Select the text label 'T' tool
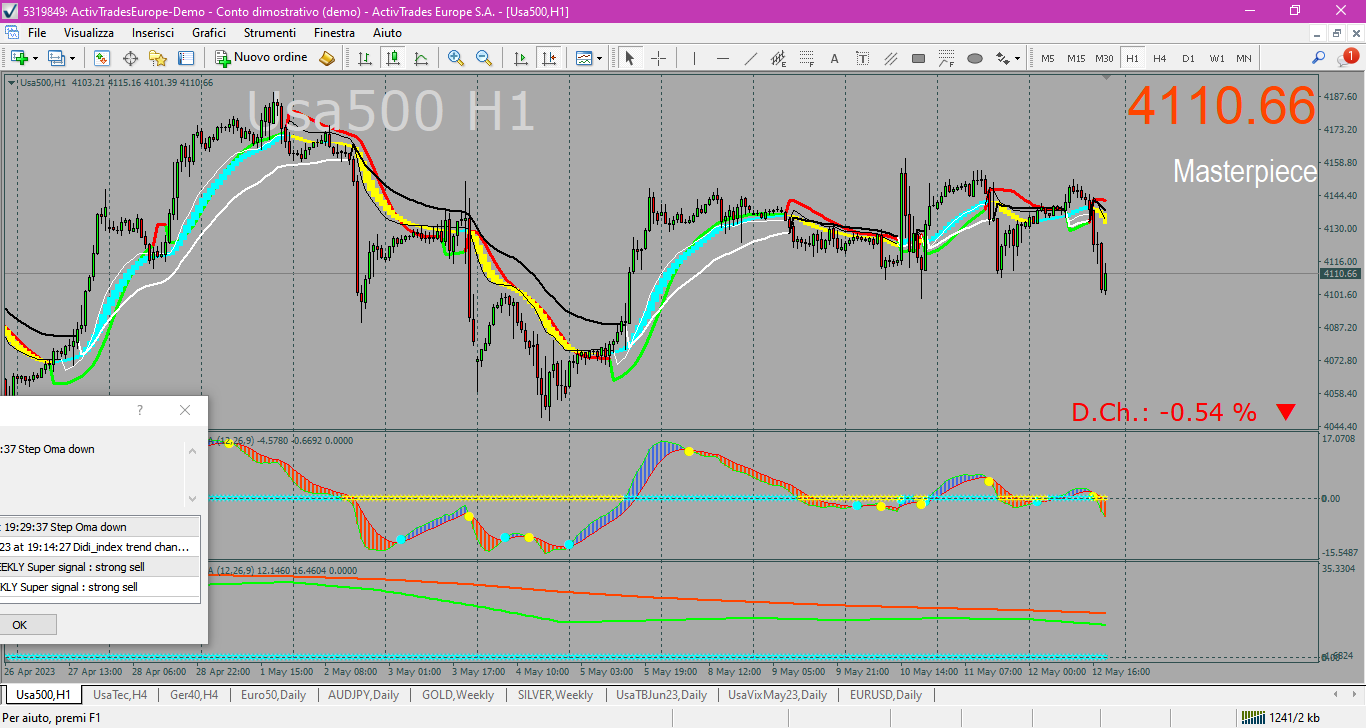Viewport: 1366px width, 728px height. click(862, 58)
